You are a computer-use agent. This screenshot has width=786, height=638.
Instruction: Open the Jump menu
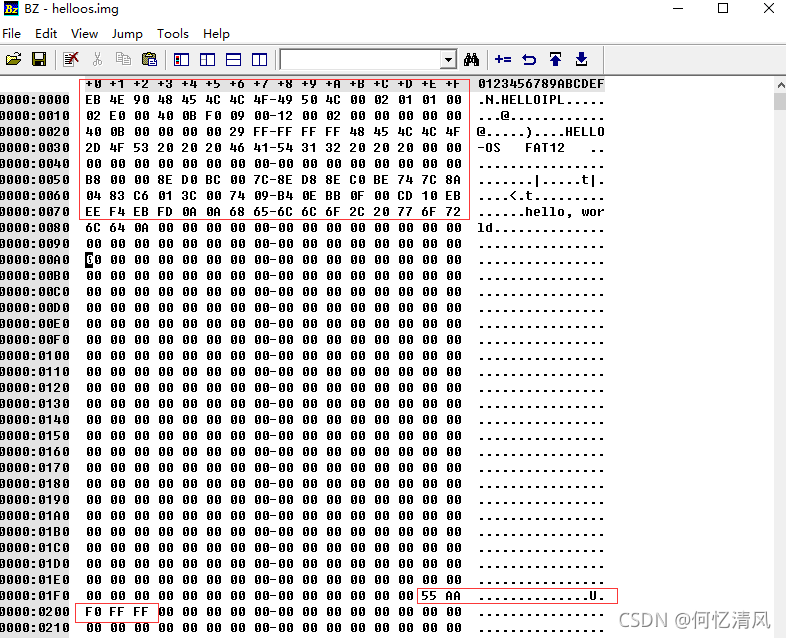[x=127, y=34]
